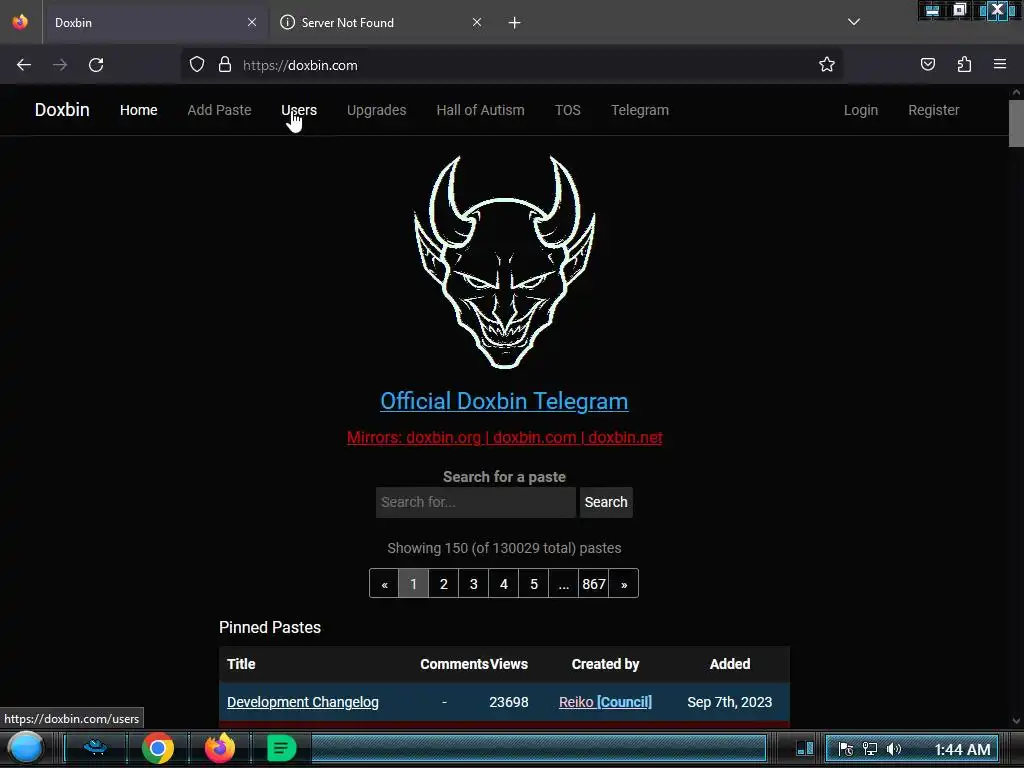1024x768 pixels.
Task: Open the green notes app in taskbar
Action: tap(281, 748)
